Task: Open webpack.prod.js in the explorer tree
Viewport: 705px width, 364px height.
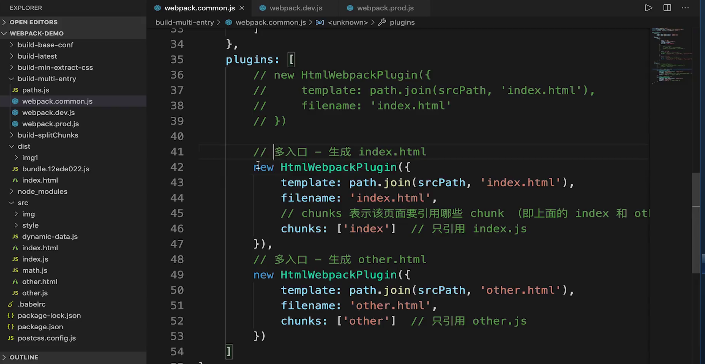Action: click(x=73, y=124)
